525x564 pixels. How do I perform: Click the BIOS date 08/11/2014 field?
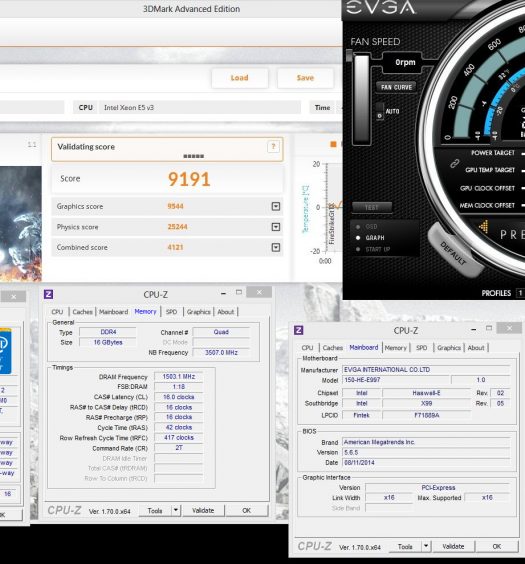[x=426, y=463]
